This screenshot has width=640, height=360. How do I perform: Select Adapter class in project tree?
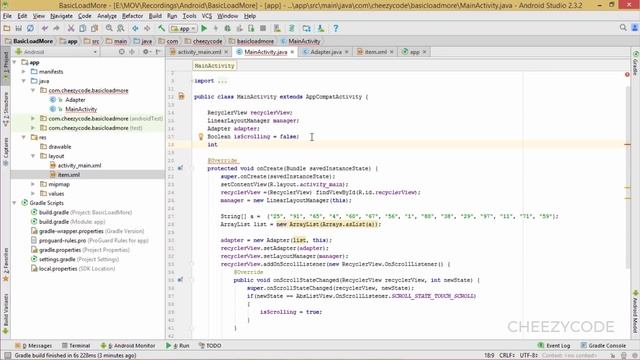(75, 100)
